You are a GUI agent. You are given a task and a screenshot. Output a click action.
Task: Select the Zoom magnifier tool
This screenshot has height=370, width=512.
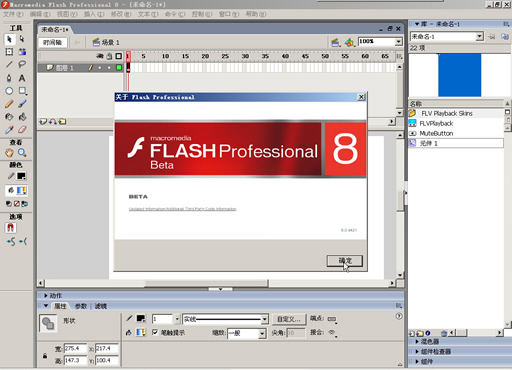tap(22, 153)
